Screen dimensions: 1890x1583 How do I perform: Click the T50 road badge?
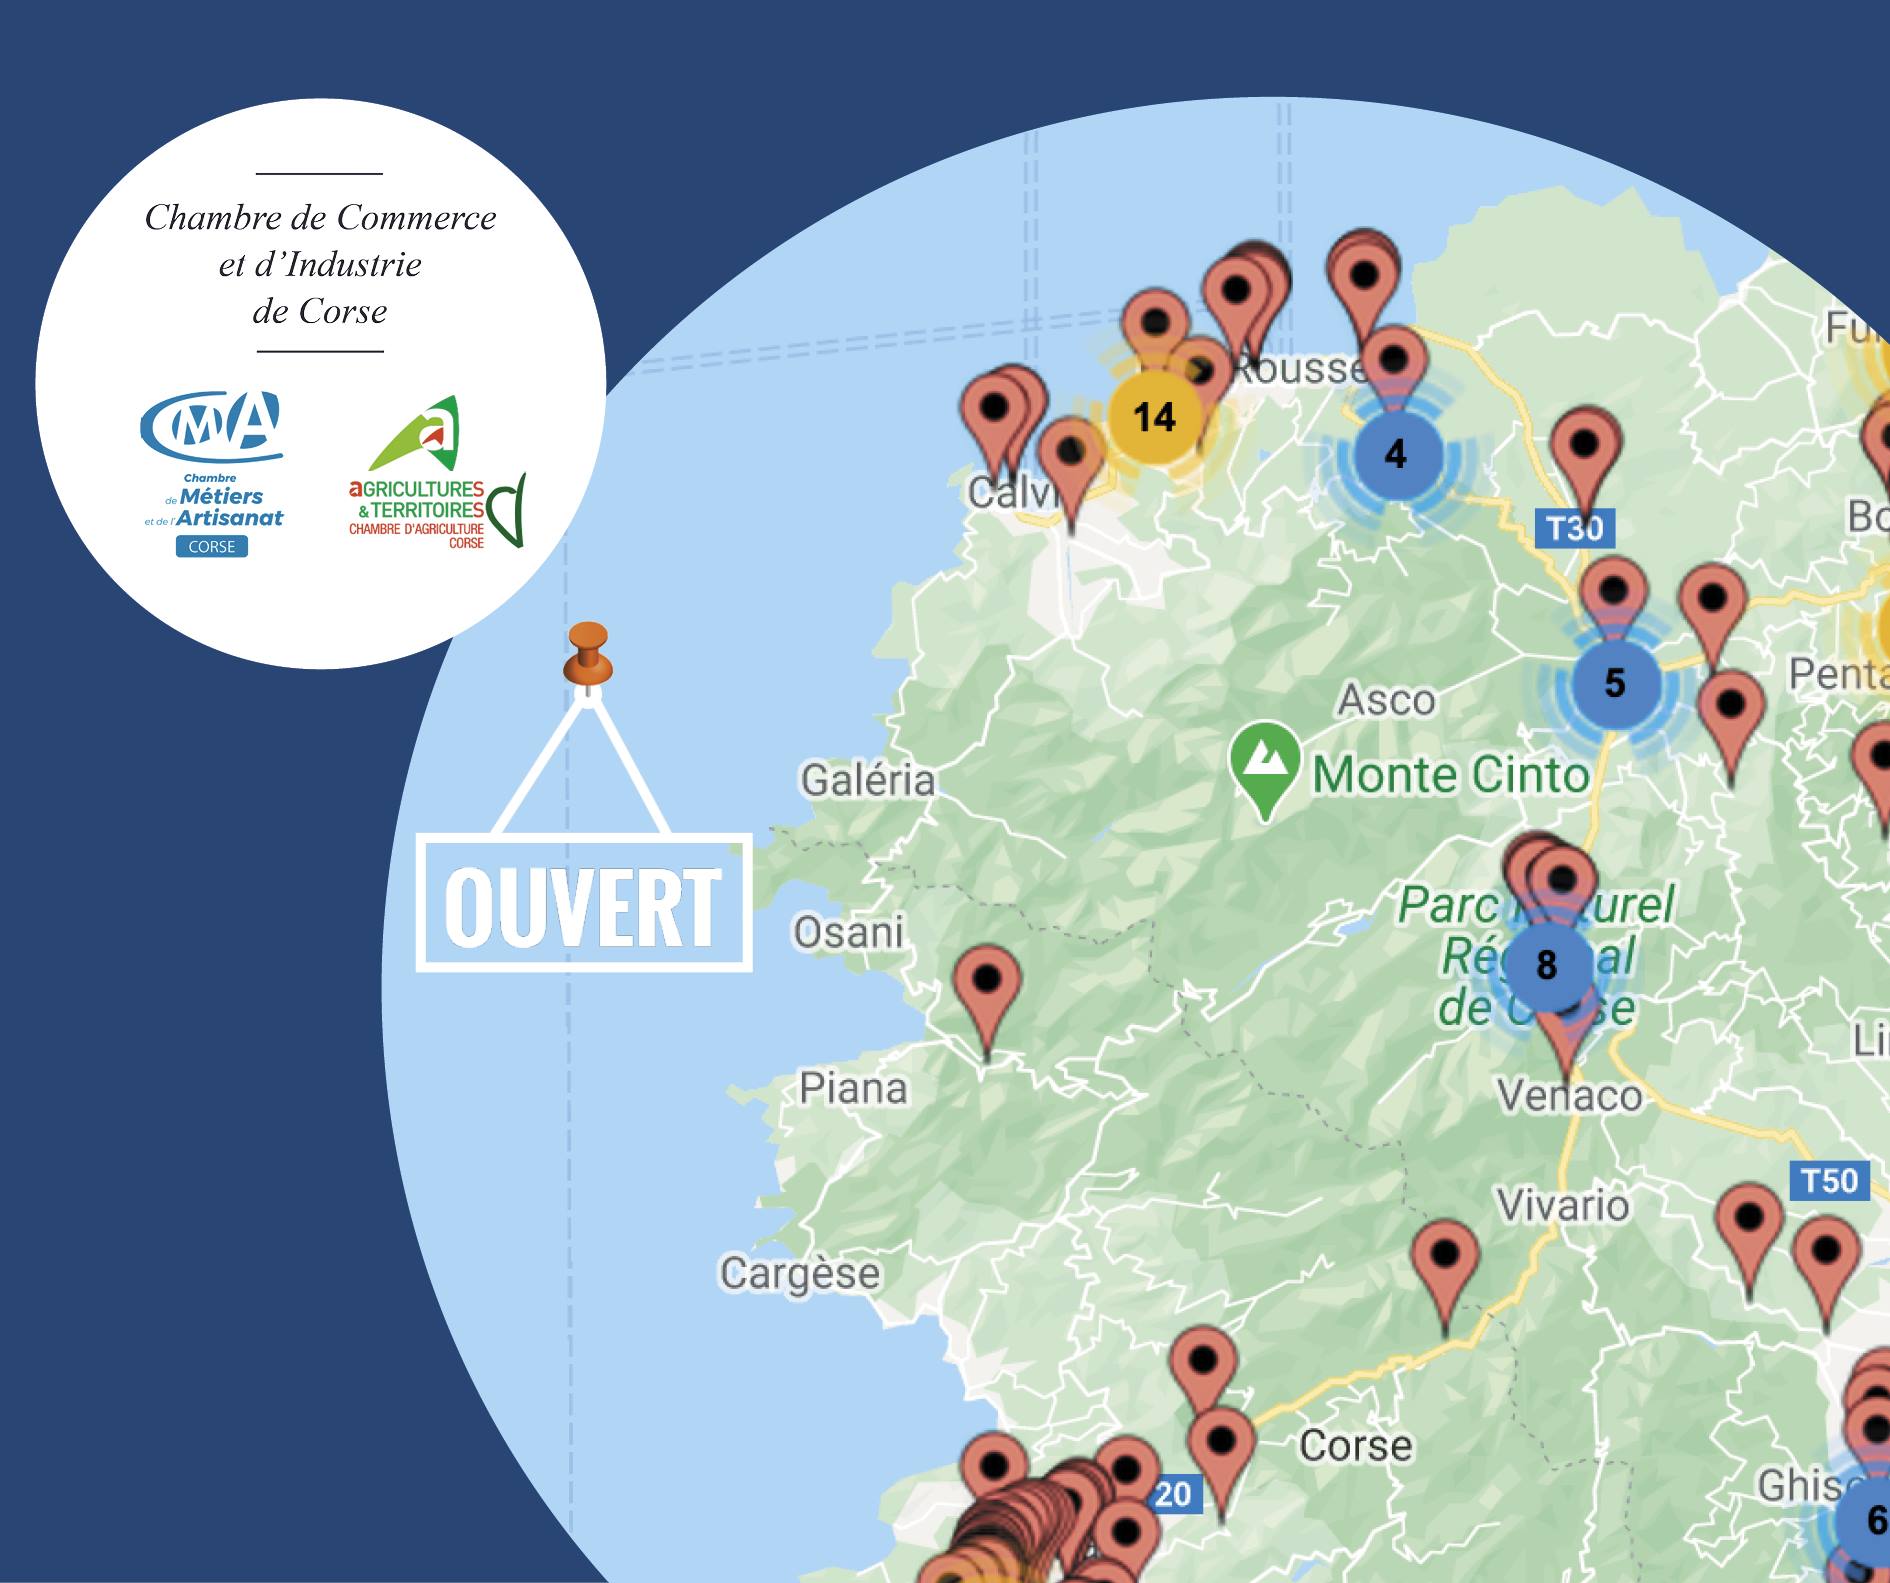(1829, 1181)
